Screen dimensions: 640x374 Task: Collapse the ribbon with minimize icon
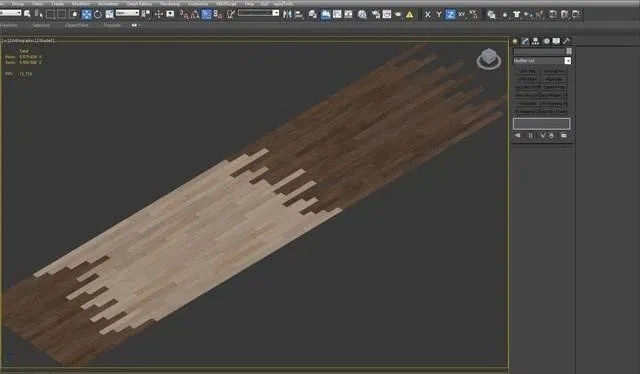[134, 25]
